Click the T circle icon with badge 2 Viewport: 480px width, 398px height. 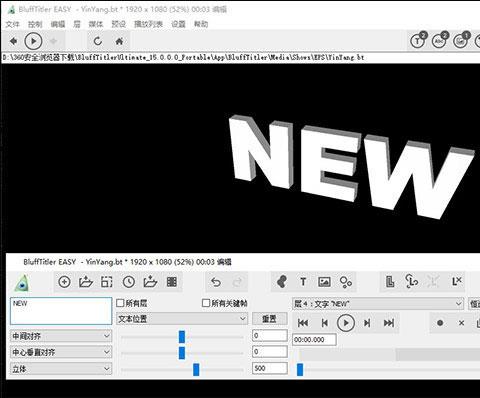click(x=418, y=40)
